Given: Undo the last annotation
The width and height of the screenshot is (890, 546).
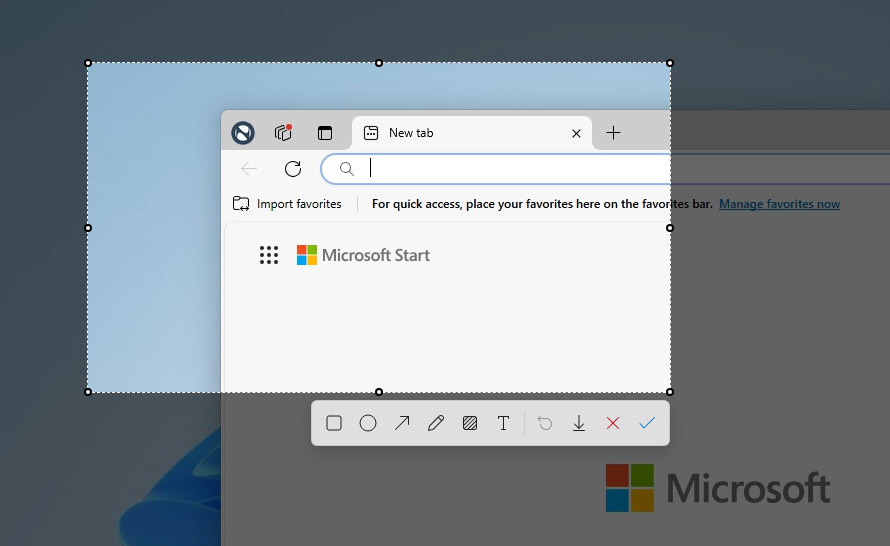Looking at the screenshot, I should coord(545,423).
